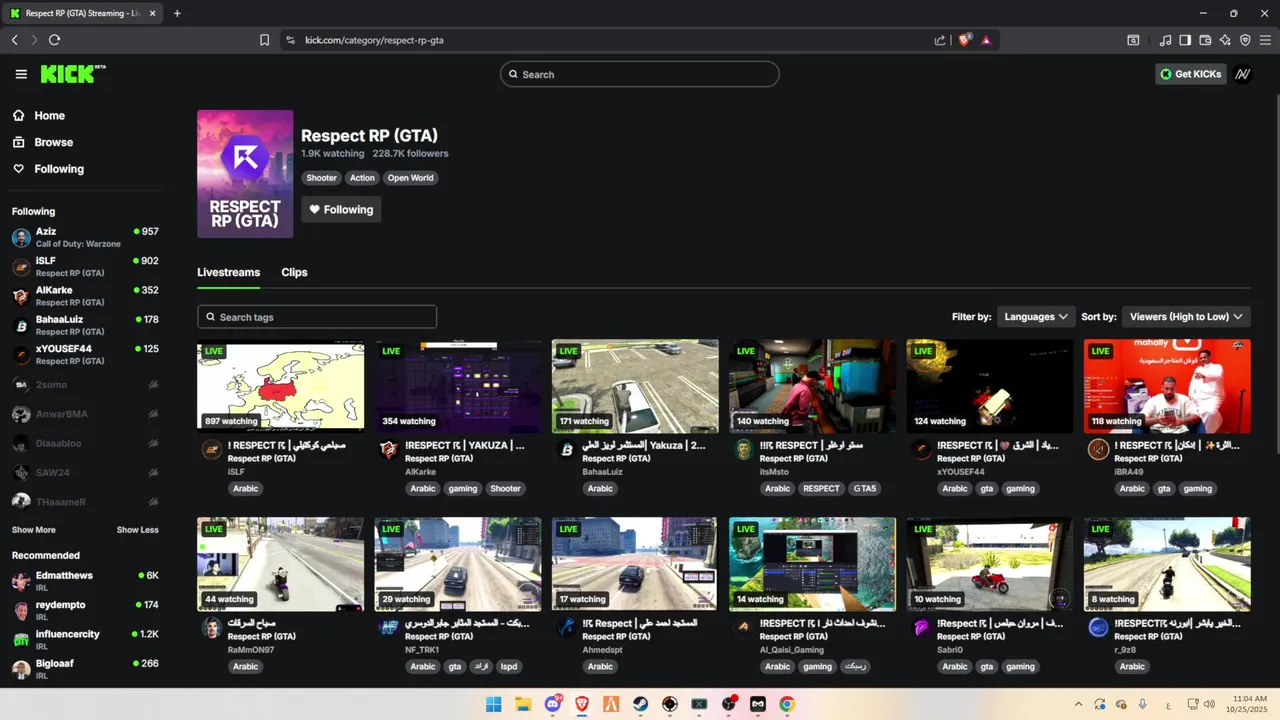This screenshot has height=720, width=1280.
Task: Click the lspd tag under NF_TRK1 stream
Action: (509, 667)
